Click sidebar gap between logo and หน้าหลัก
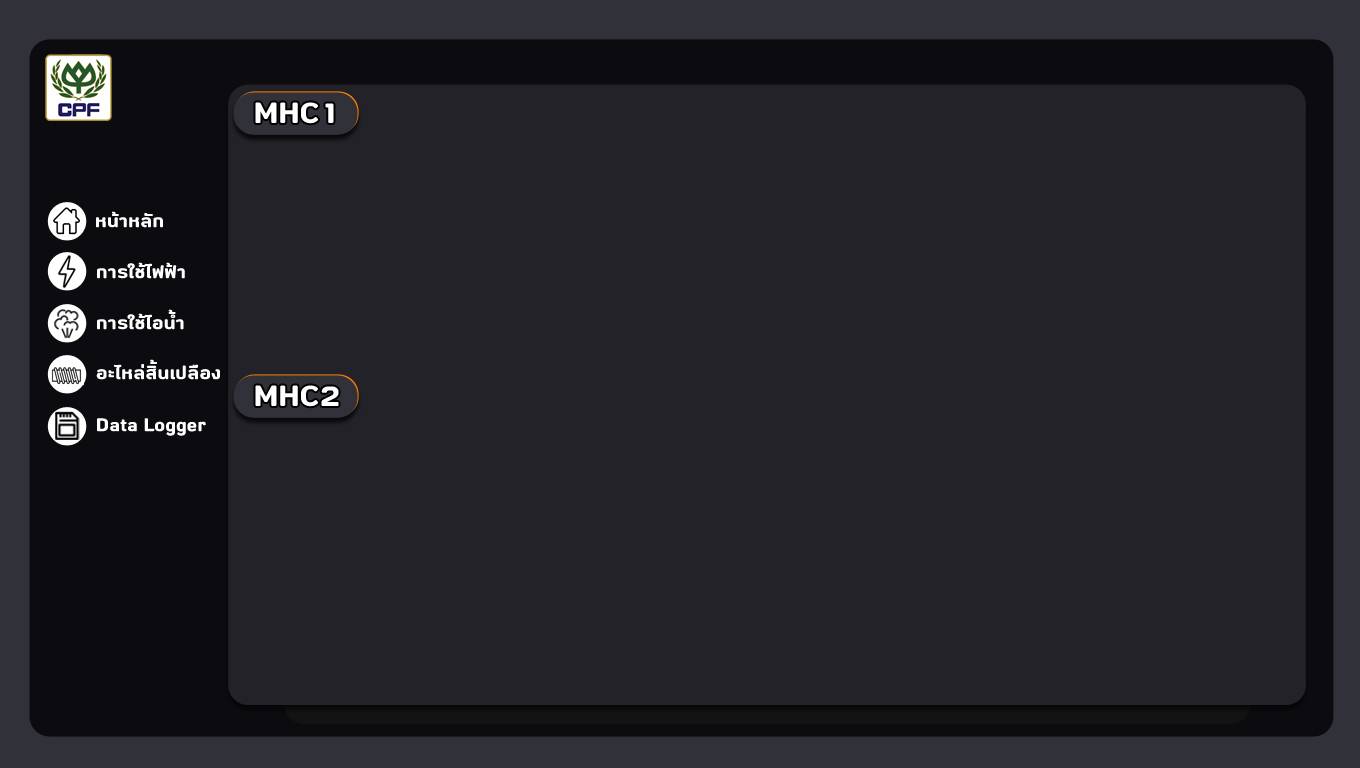1360x768 pixels. [x=128, y=160]
